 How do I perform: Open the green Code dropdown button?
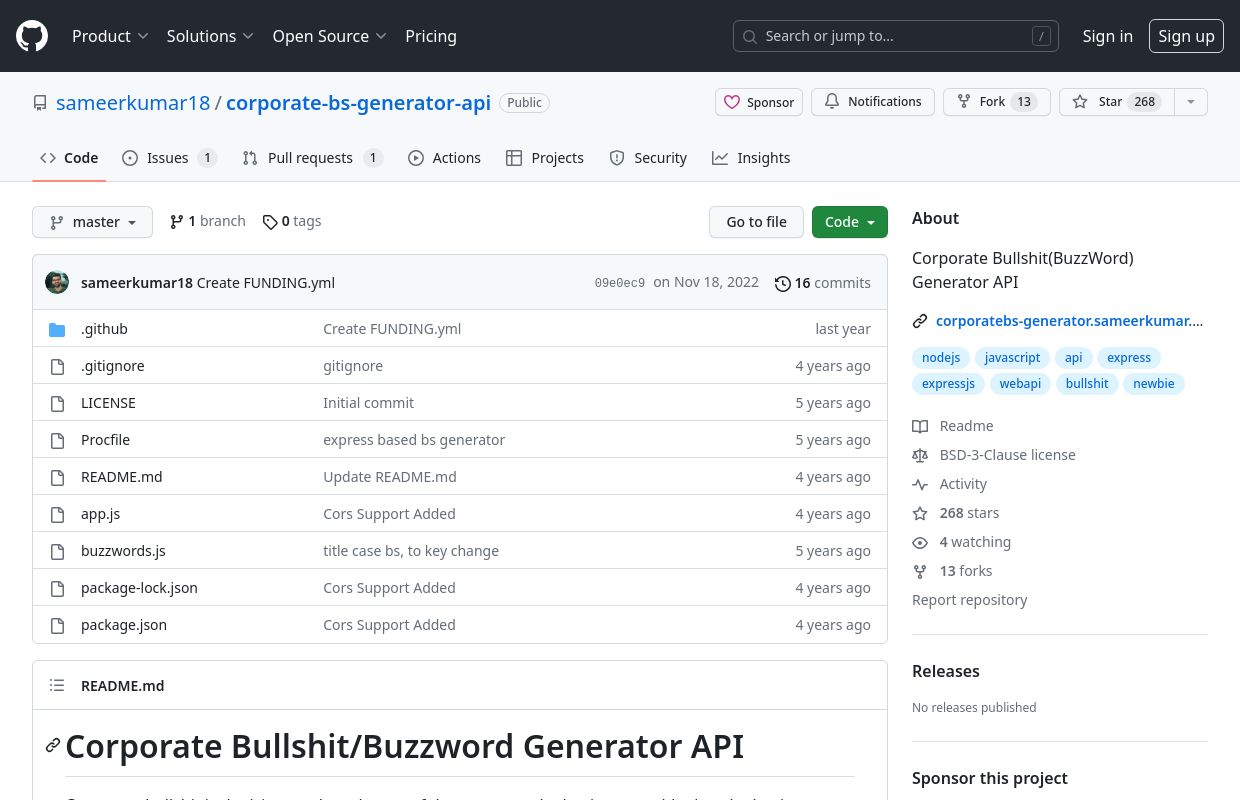pyautogui.click(x=850, y=222)
